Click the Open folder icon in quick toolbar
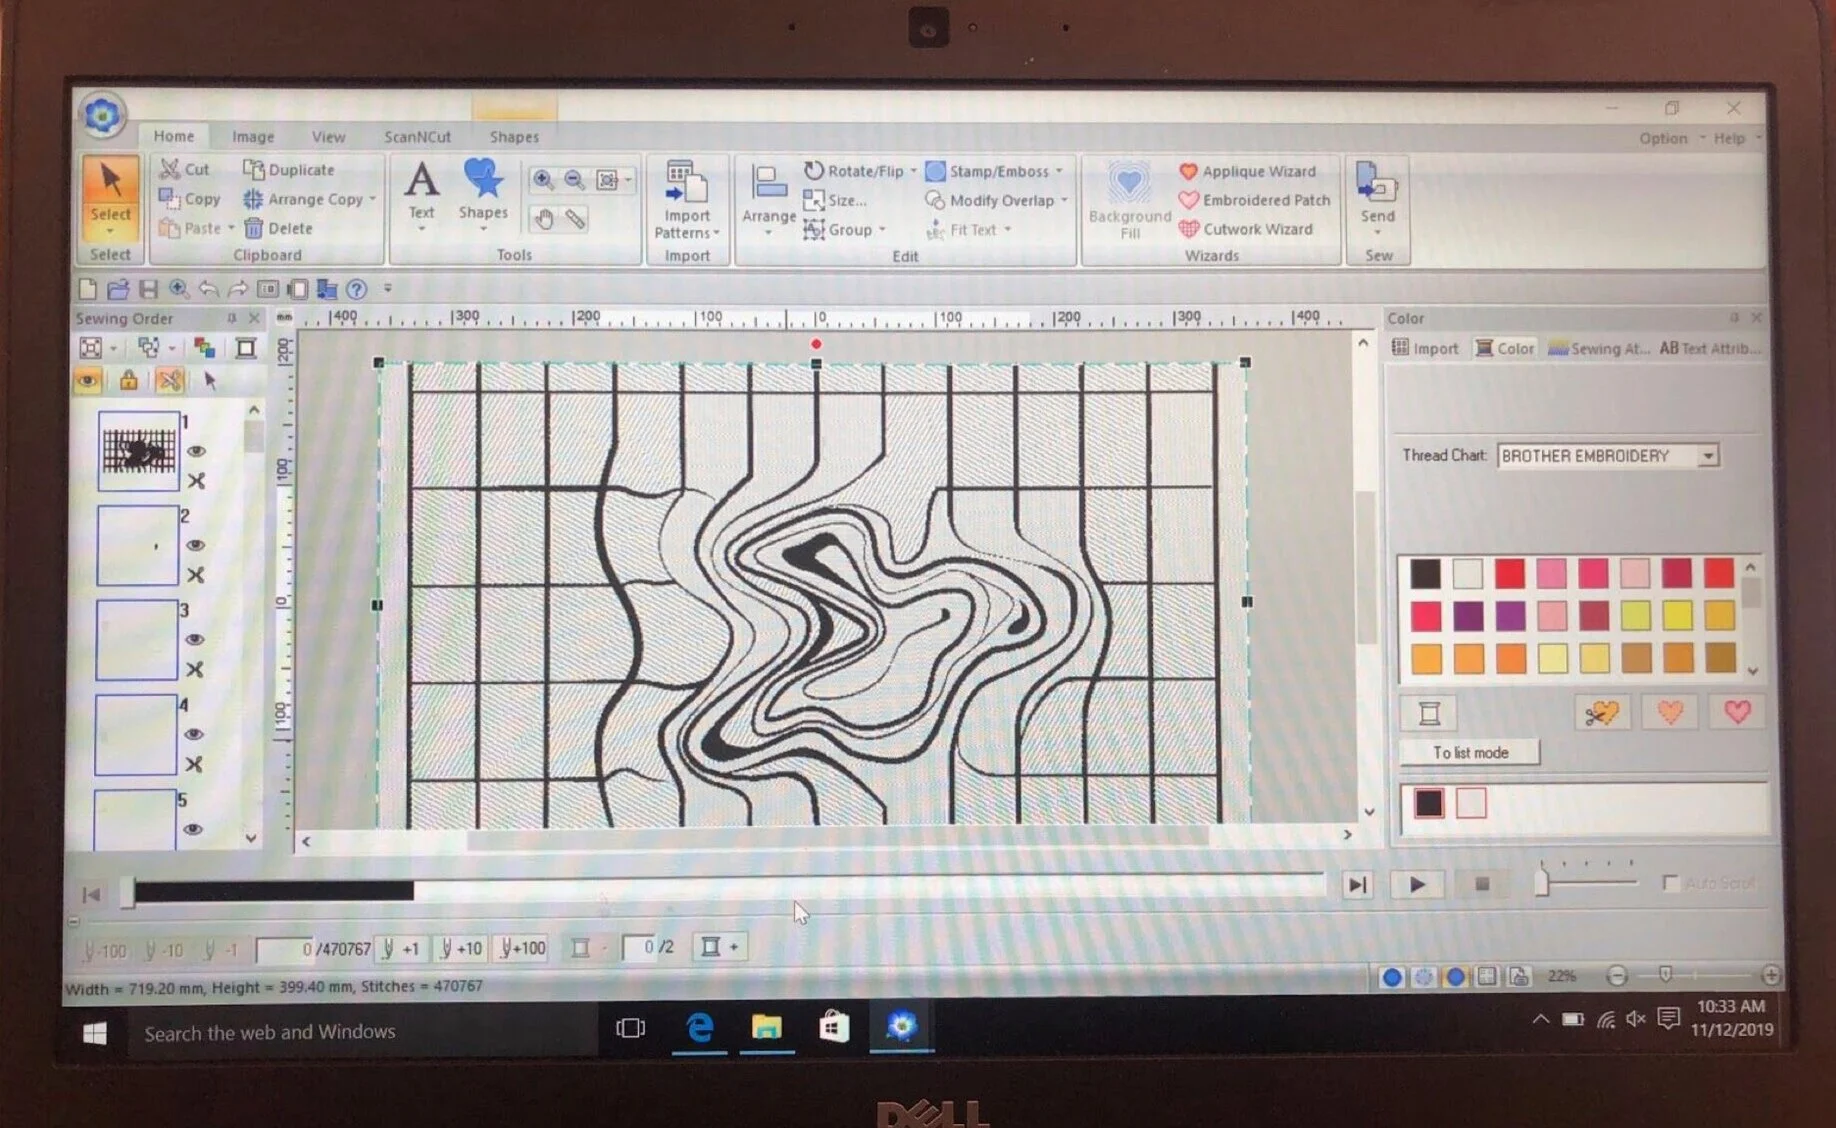The width and height of the screenshot is (1836, 1128). [x=118, y=290]
